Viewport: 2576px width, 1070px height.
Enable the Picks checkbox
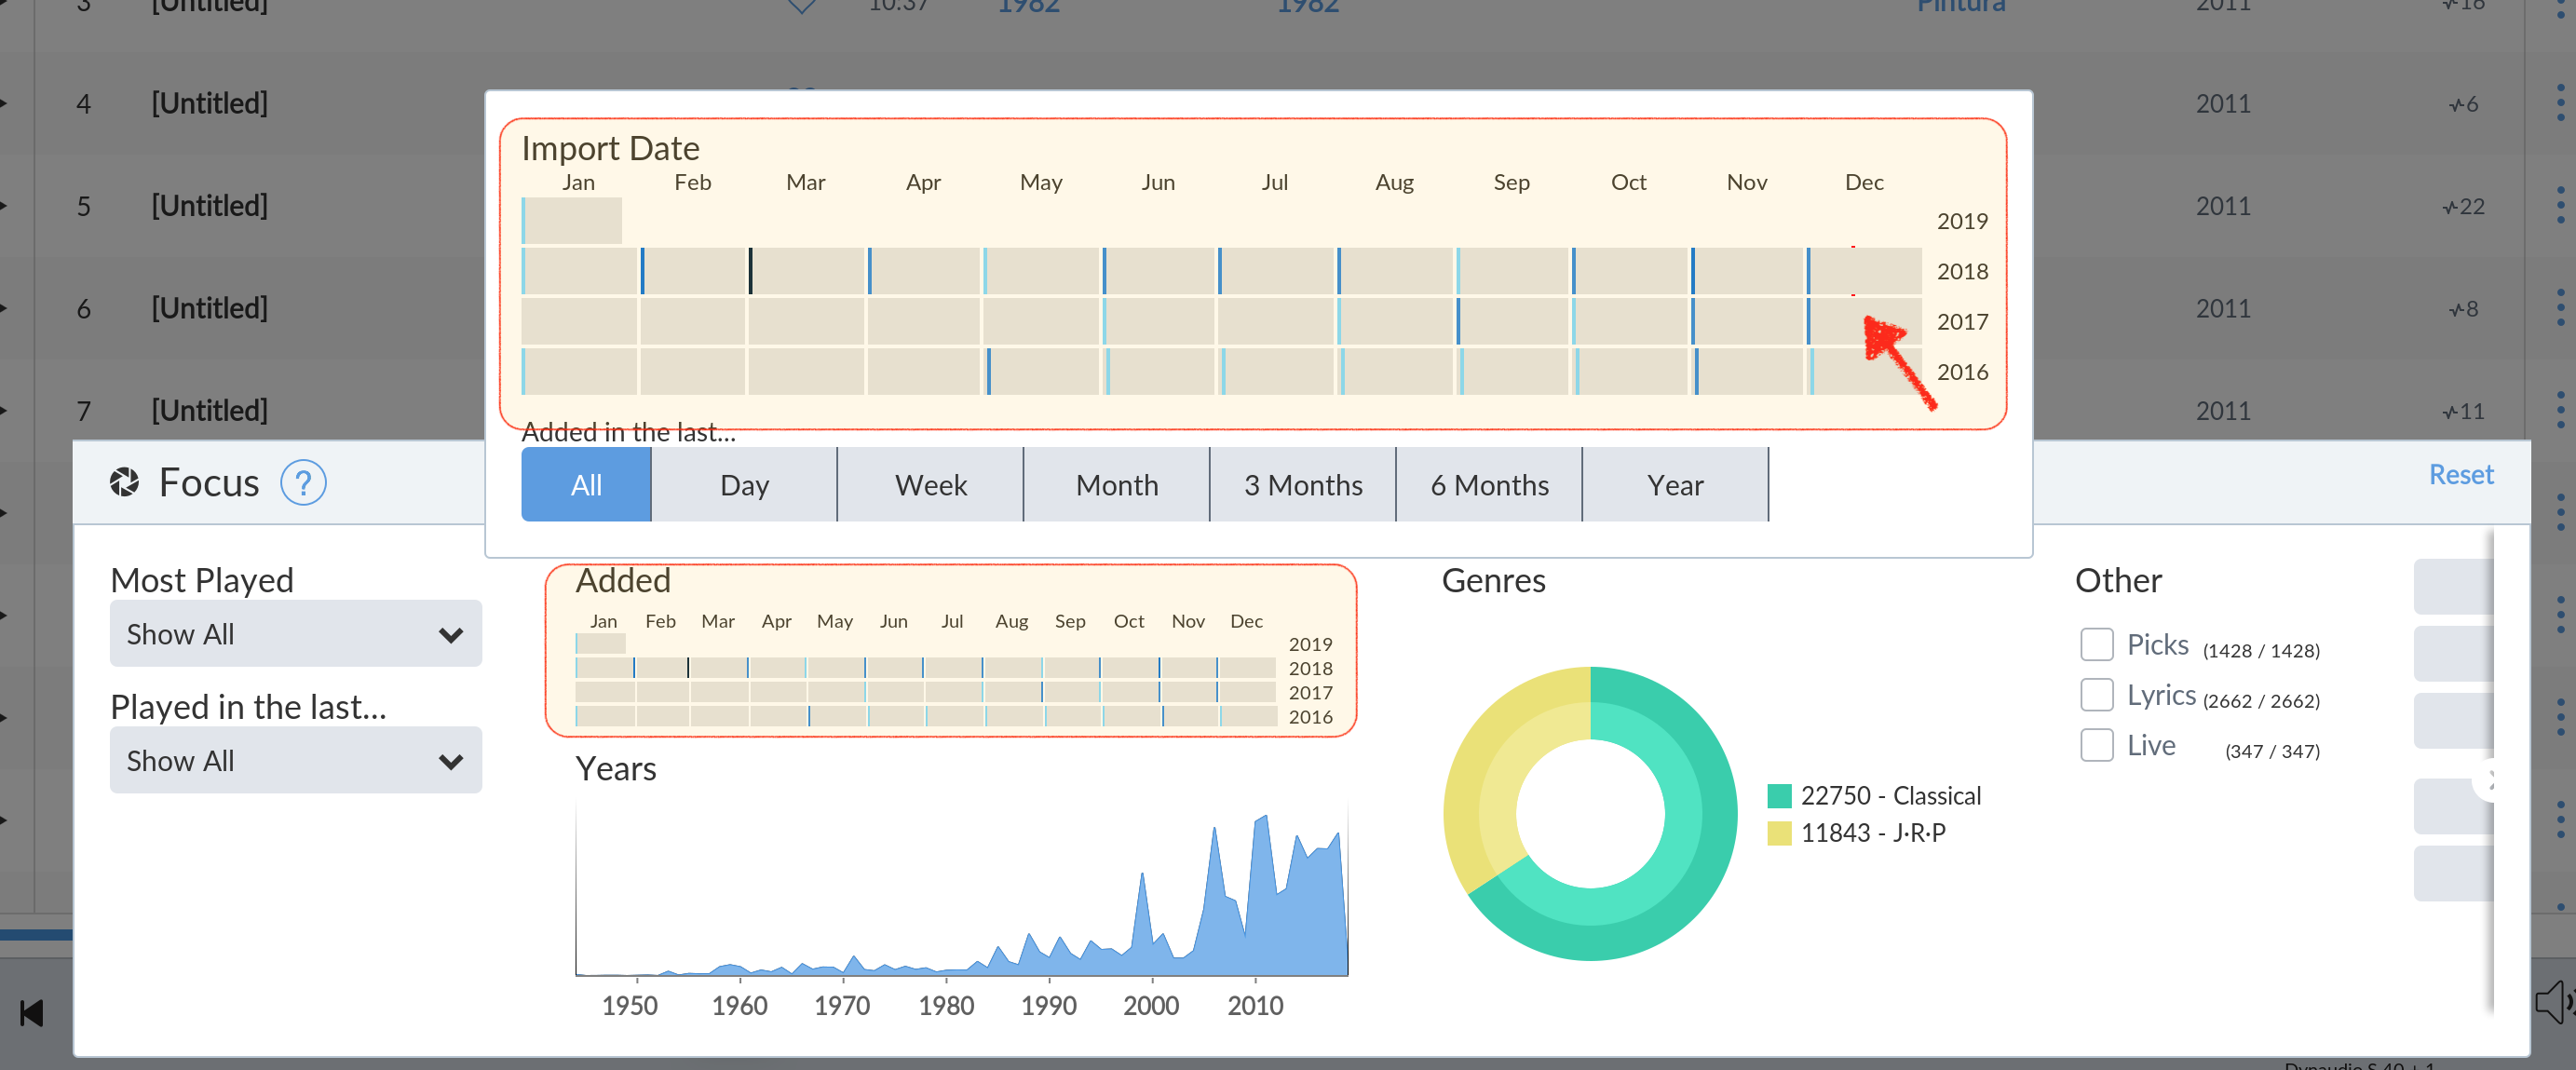(x=2096, y=644)
